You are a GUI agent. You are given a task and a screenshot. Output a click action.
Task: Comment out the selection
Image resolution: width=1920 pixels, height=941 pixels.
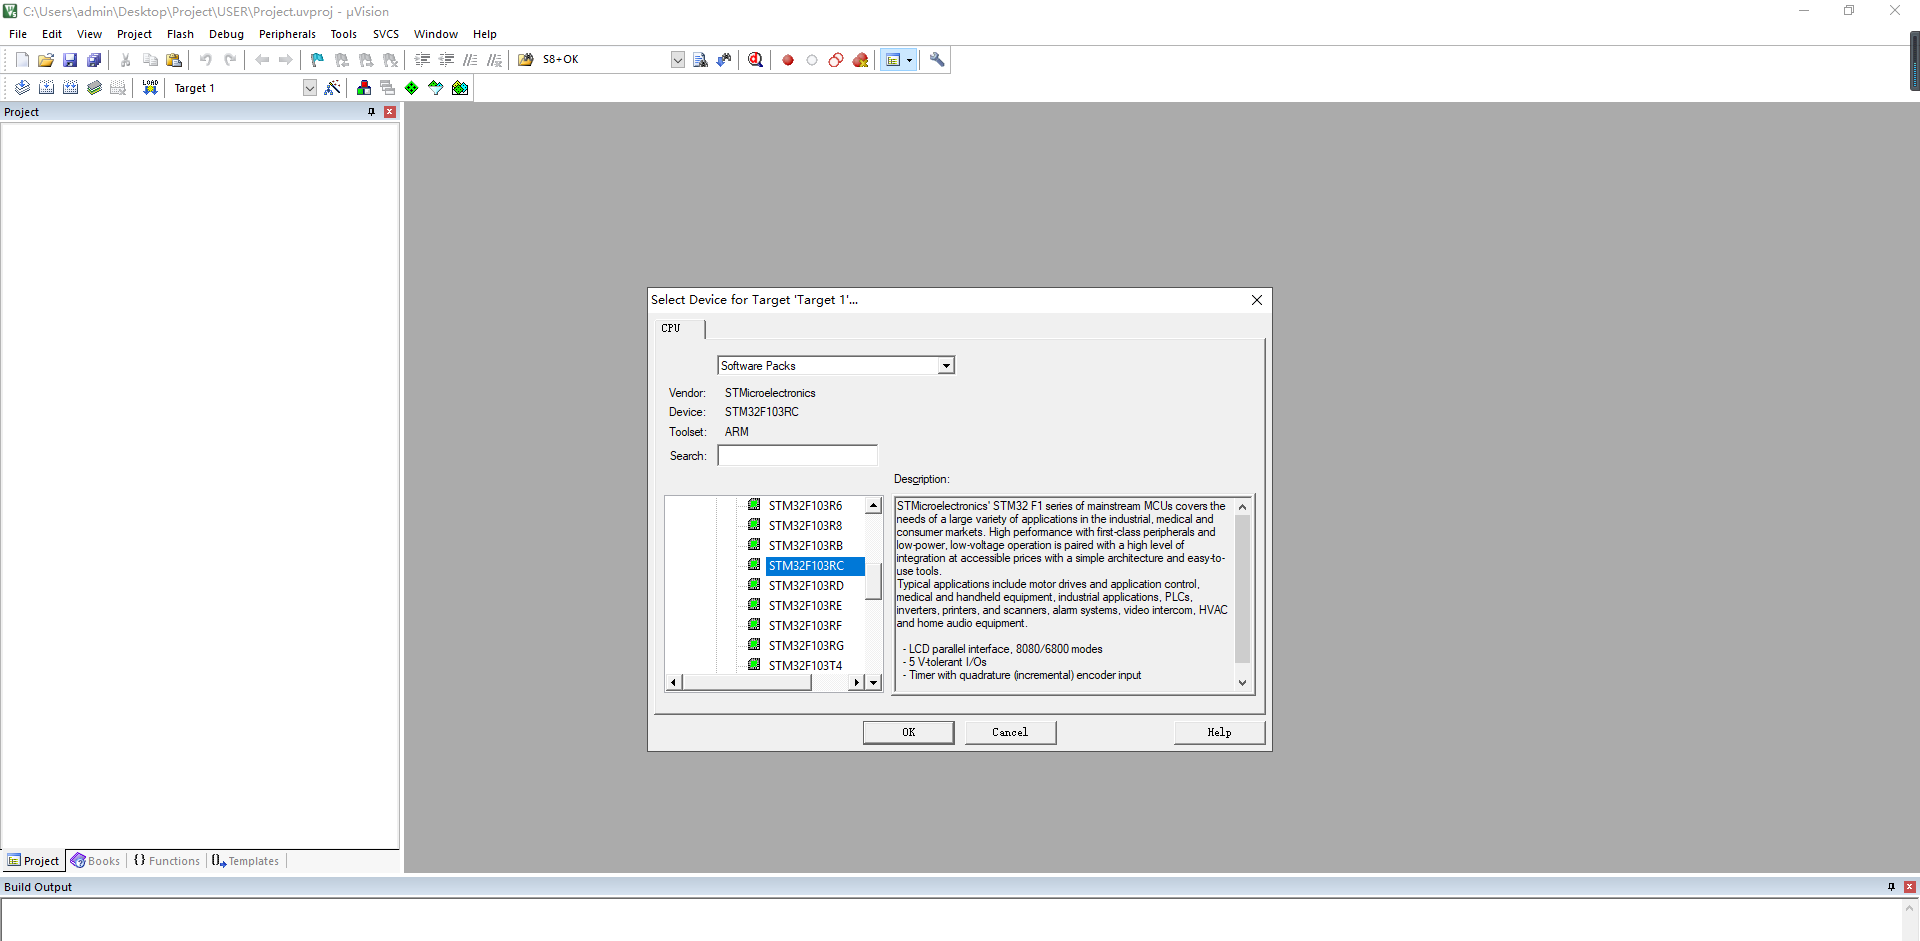470,60
